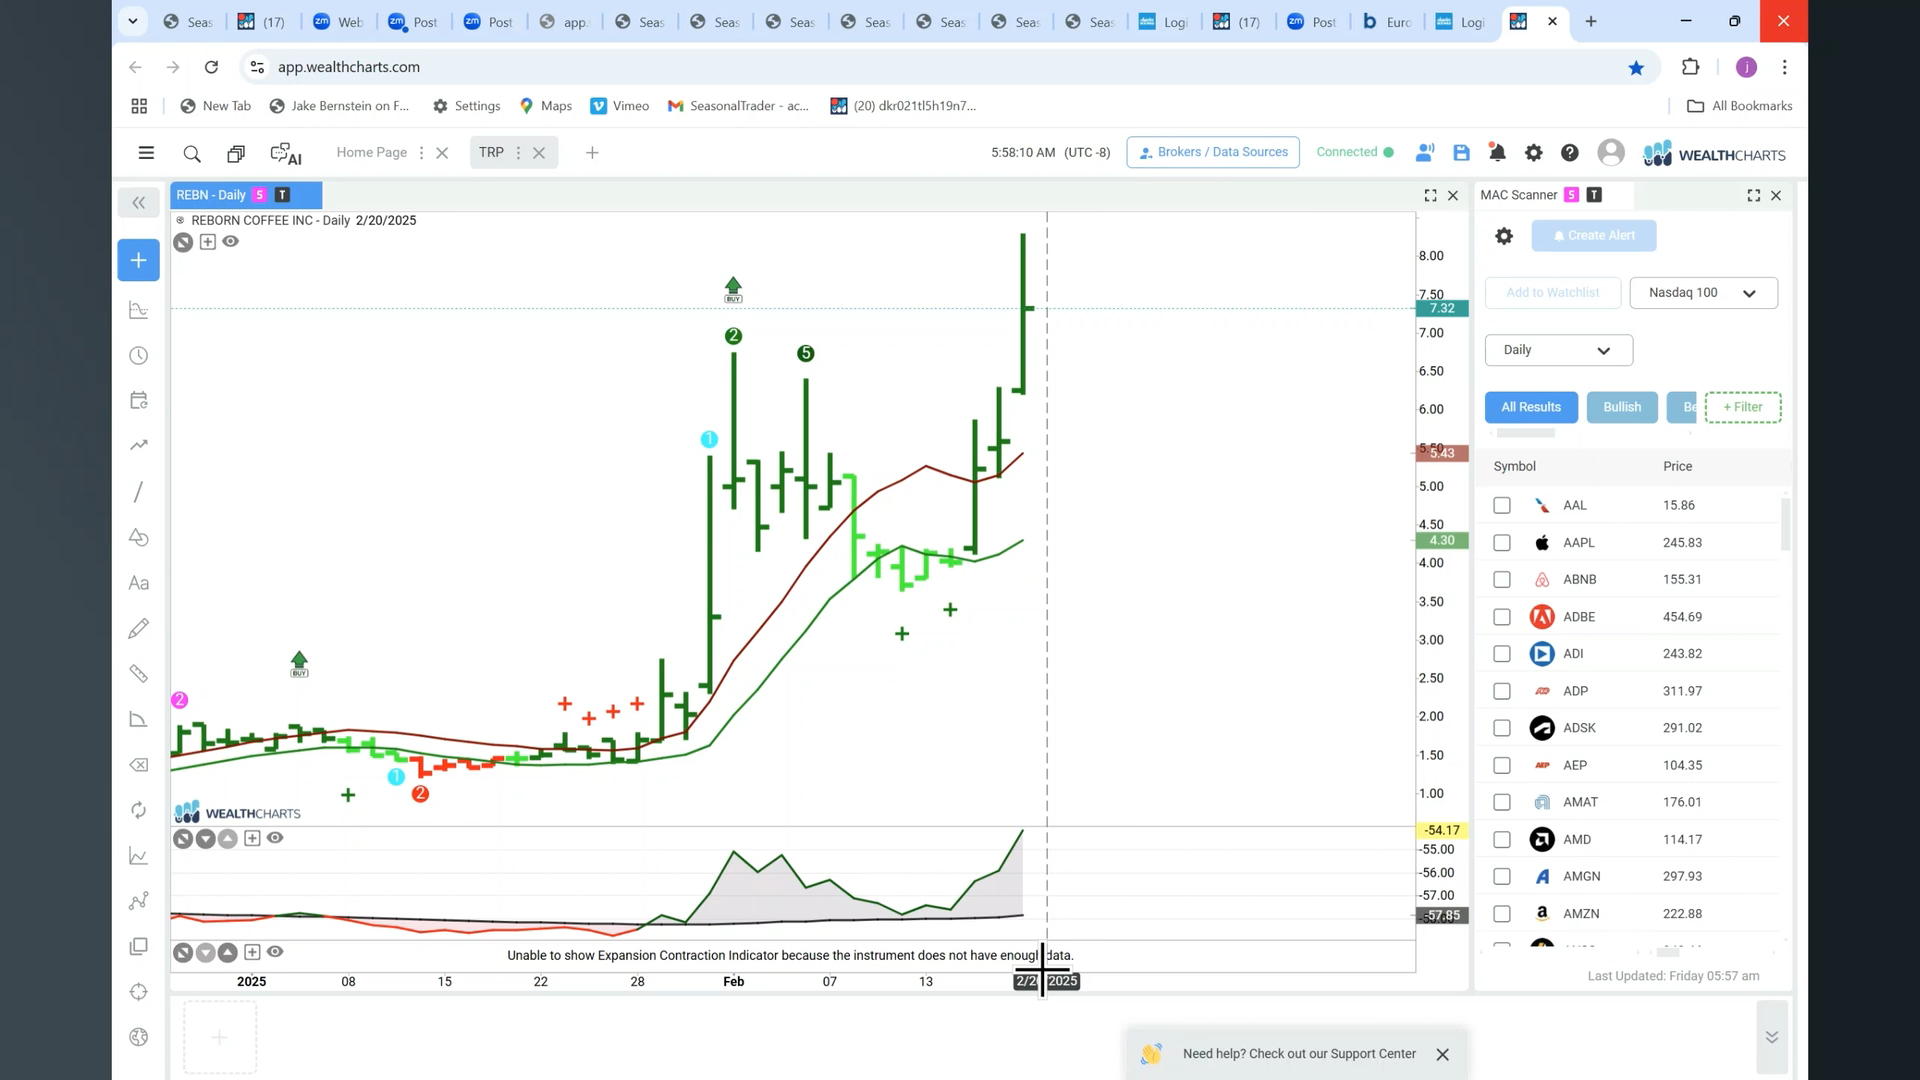
Task: Open the user account avatar
Action: point(1610,152)
